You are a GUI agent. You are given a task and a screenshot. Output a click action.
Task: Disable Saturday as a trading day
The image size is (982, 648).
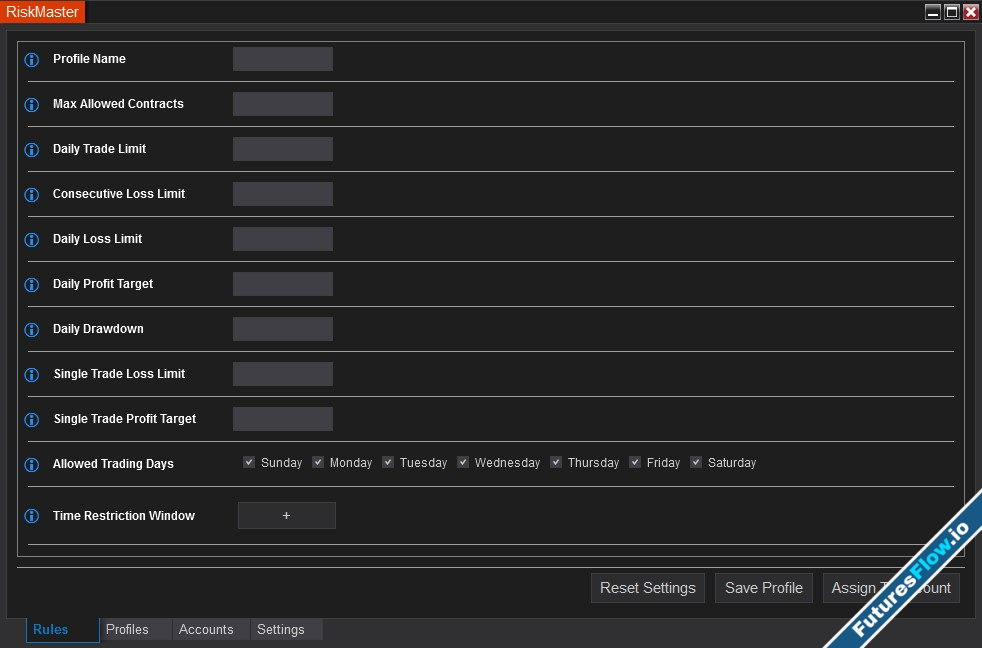[696, 462]
